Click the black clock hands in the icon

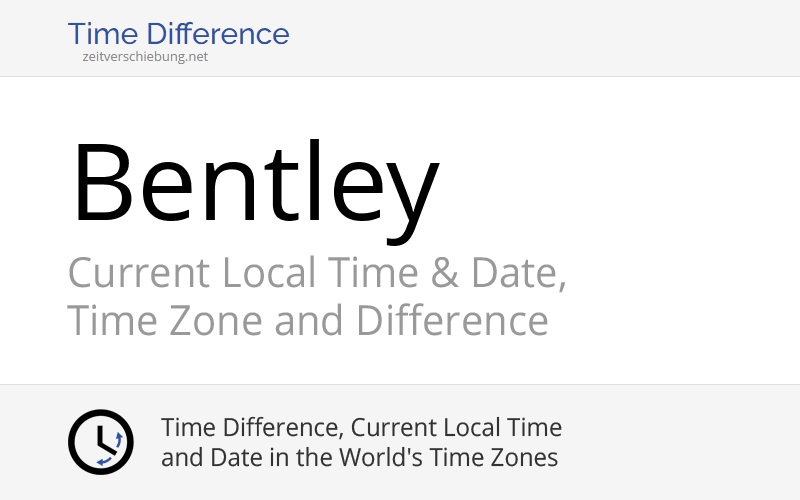(106, 439)
